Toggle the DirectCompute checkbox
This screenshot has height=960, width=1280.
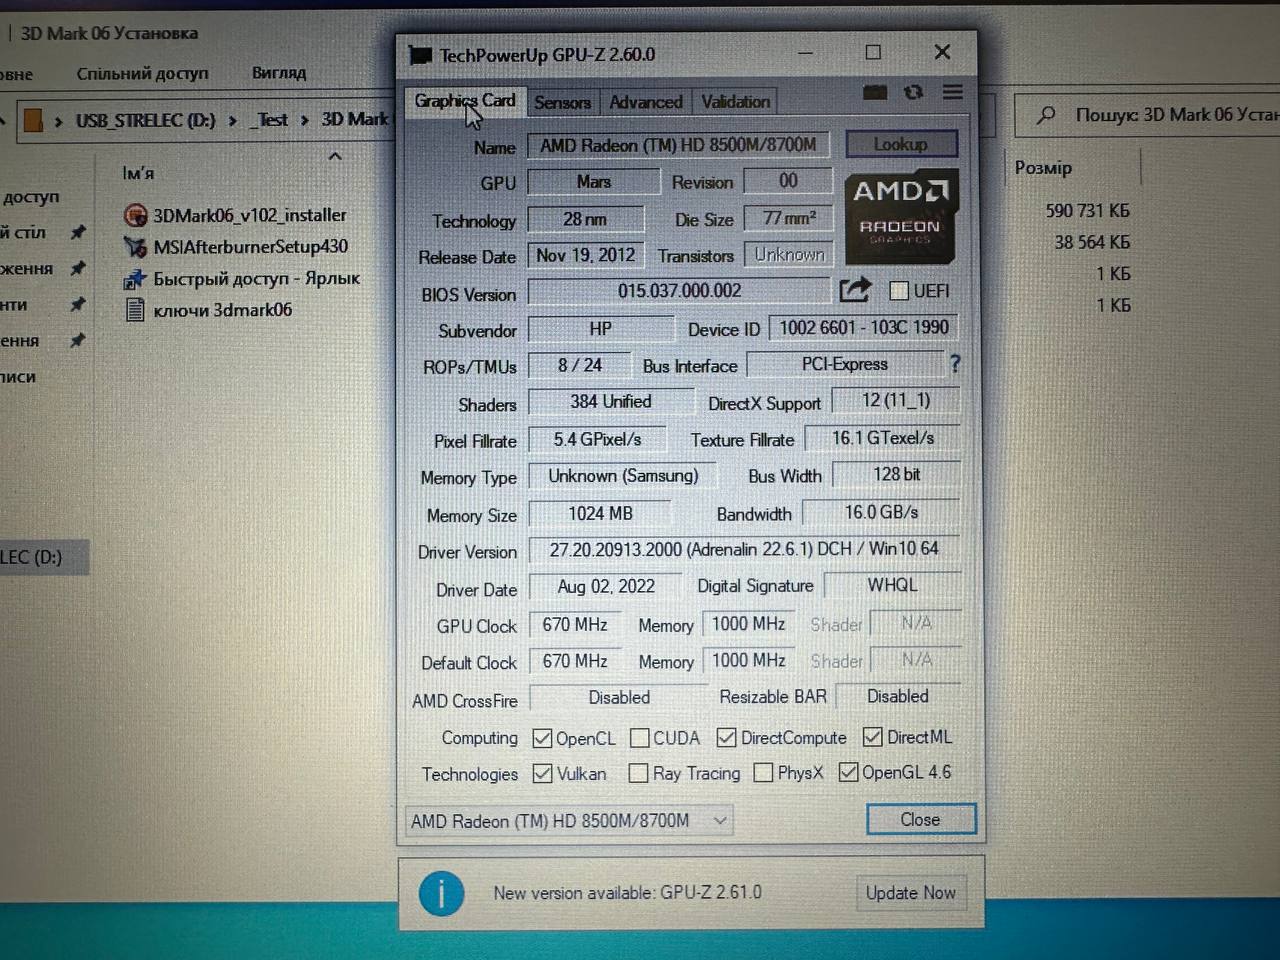727,738
